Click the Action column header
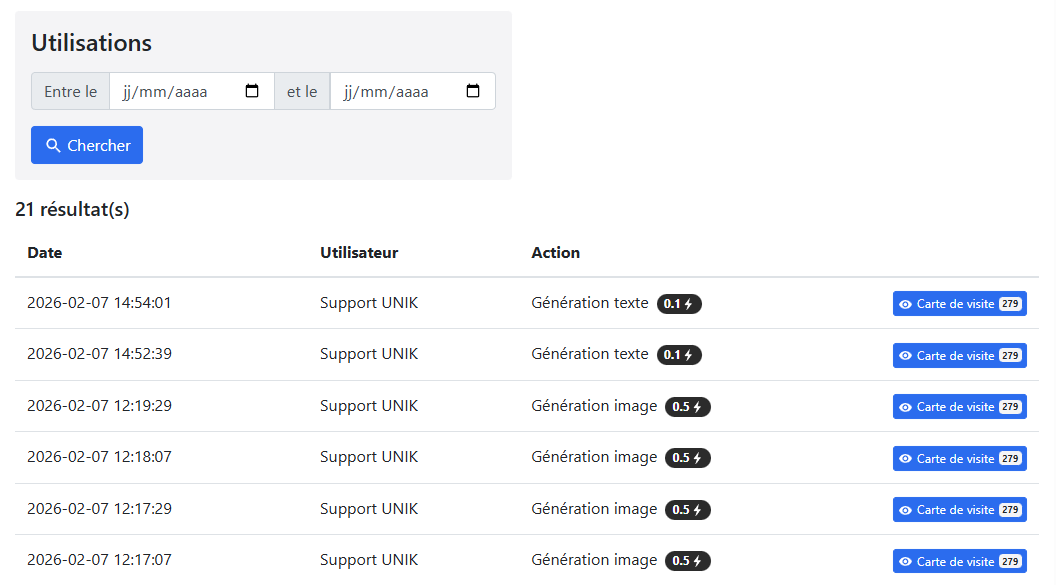 (555, 253)
